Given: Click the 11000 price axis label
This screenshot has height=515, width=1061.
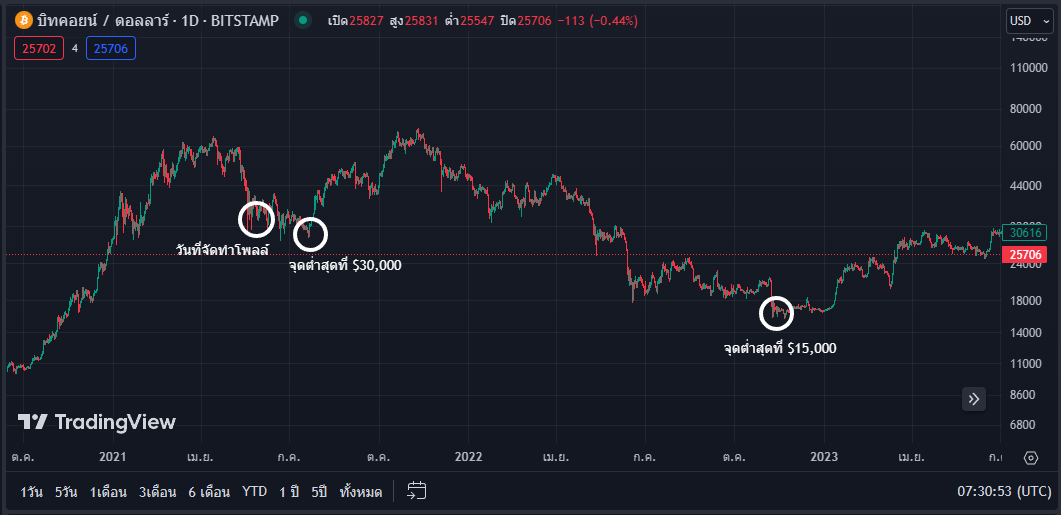Looking at the screenshot, I should 1027,363.
